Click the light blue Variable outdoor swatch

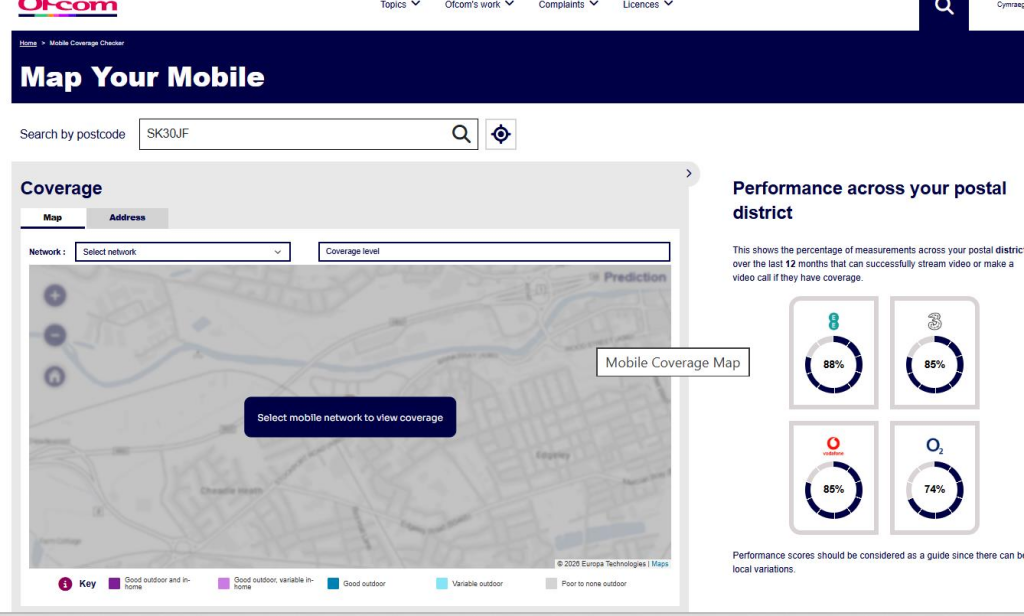(x=442, y=583)
